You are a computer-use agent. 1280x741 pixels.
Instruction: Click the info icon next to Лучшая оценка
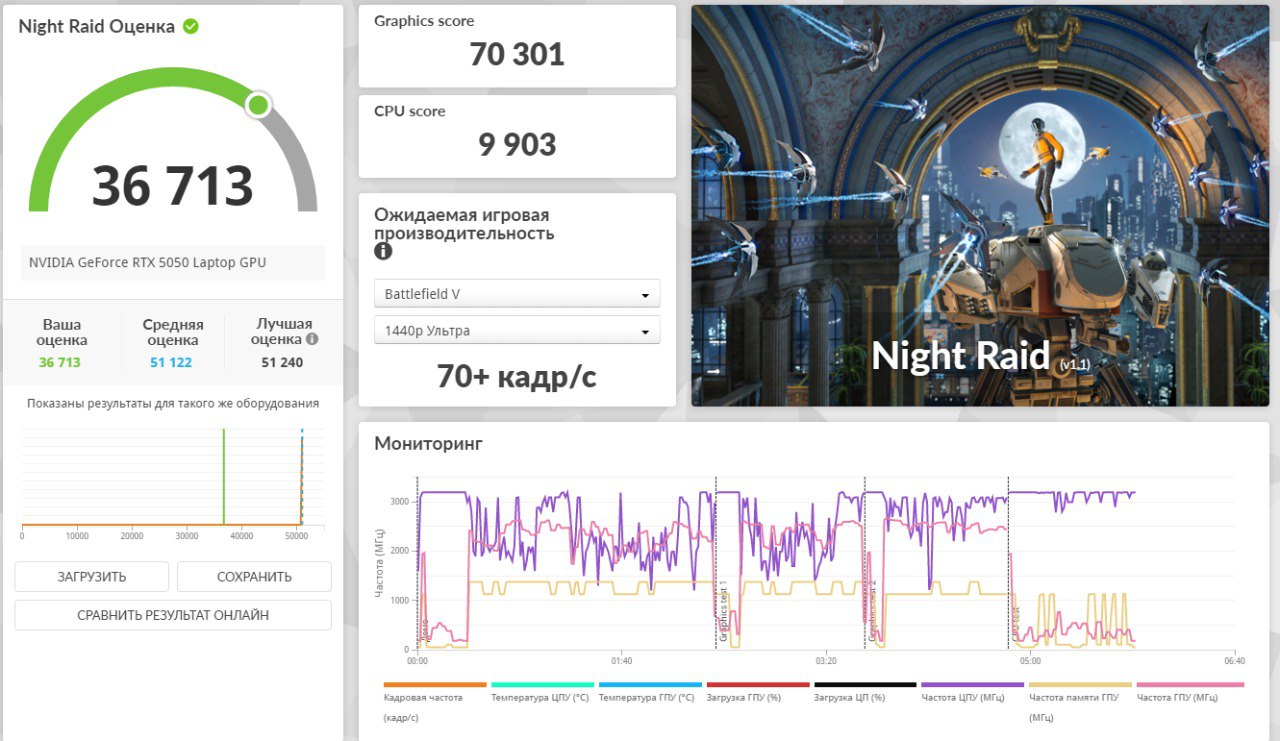tap(312, 339)
